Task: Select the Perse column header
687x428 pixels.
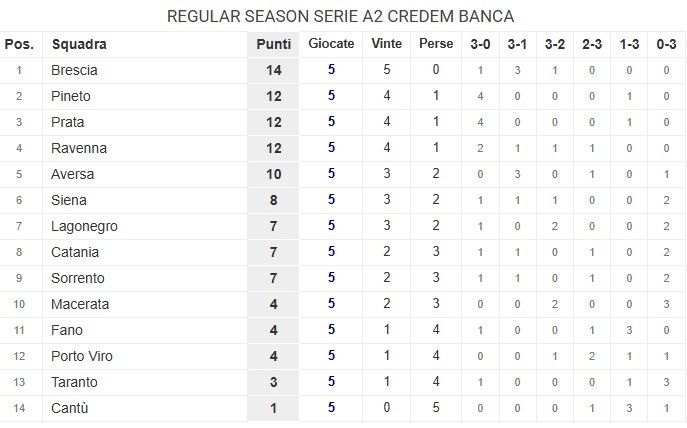Action: (436, 44)
